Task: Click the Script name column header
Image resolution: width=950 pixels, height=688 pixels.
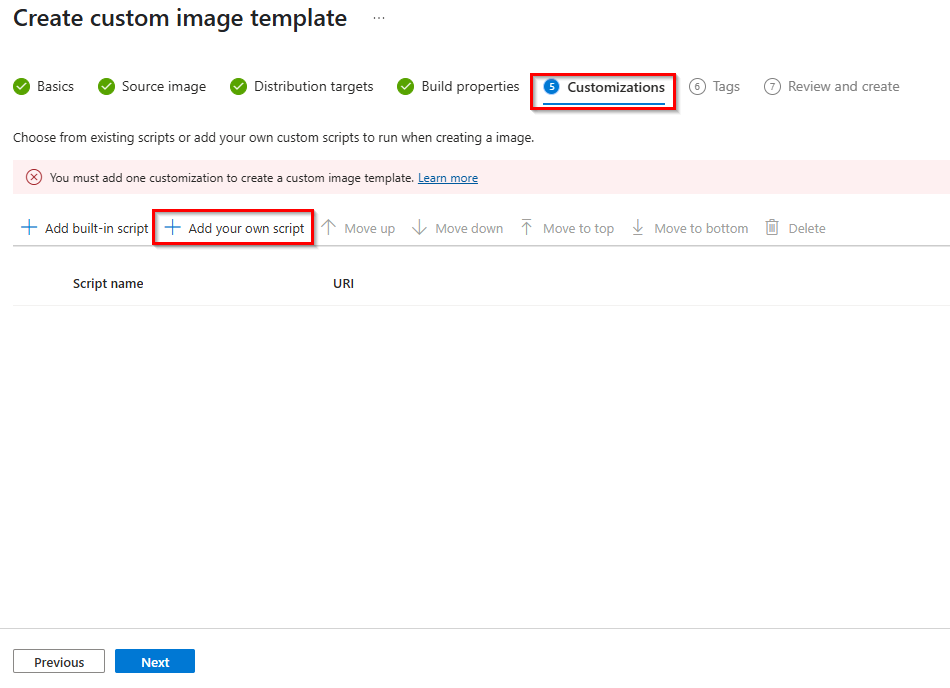Action: click(108, 283)
